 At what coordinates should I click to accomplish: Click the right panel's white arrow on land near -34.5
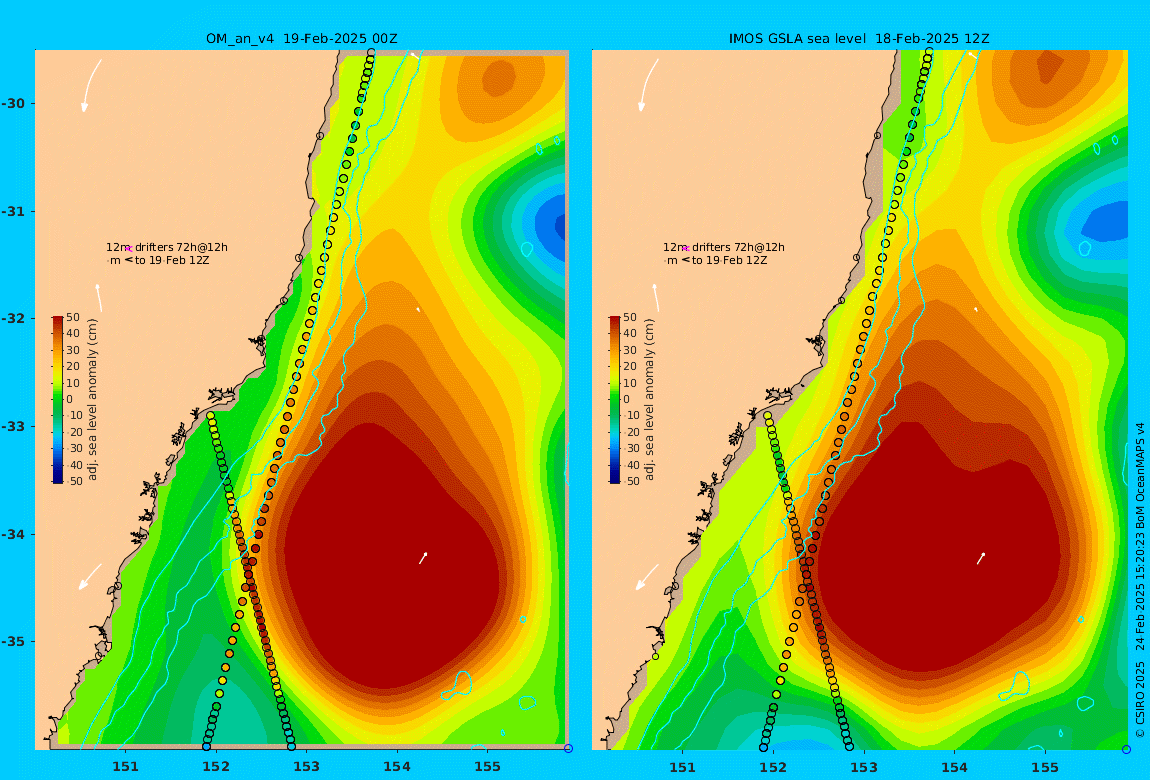pyautogui.click(x=648, y=576)
